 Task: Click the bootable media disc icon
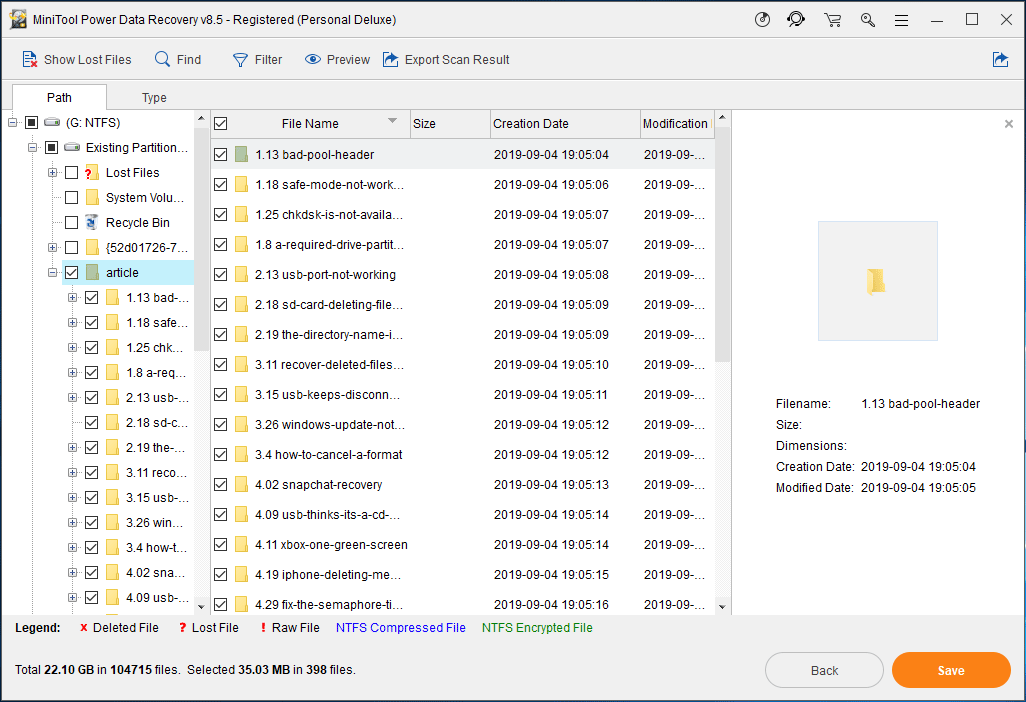(763, 20)
